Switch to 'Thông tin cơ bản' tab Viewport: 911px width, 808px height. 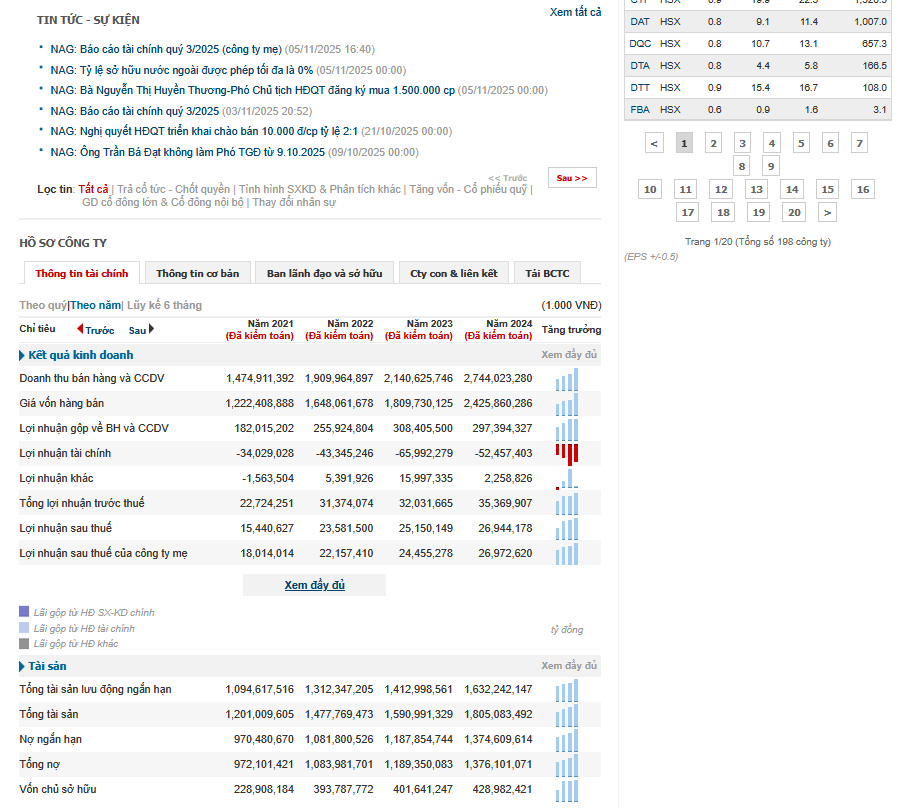[198, 273]
